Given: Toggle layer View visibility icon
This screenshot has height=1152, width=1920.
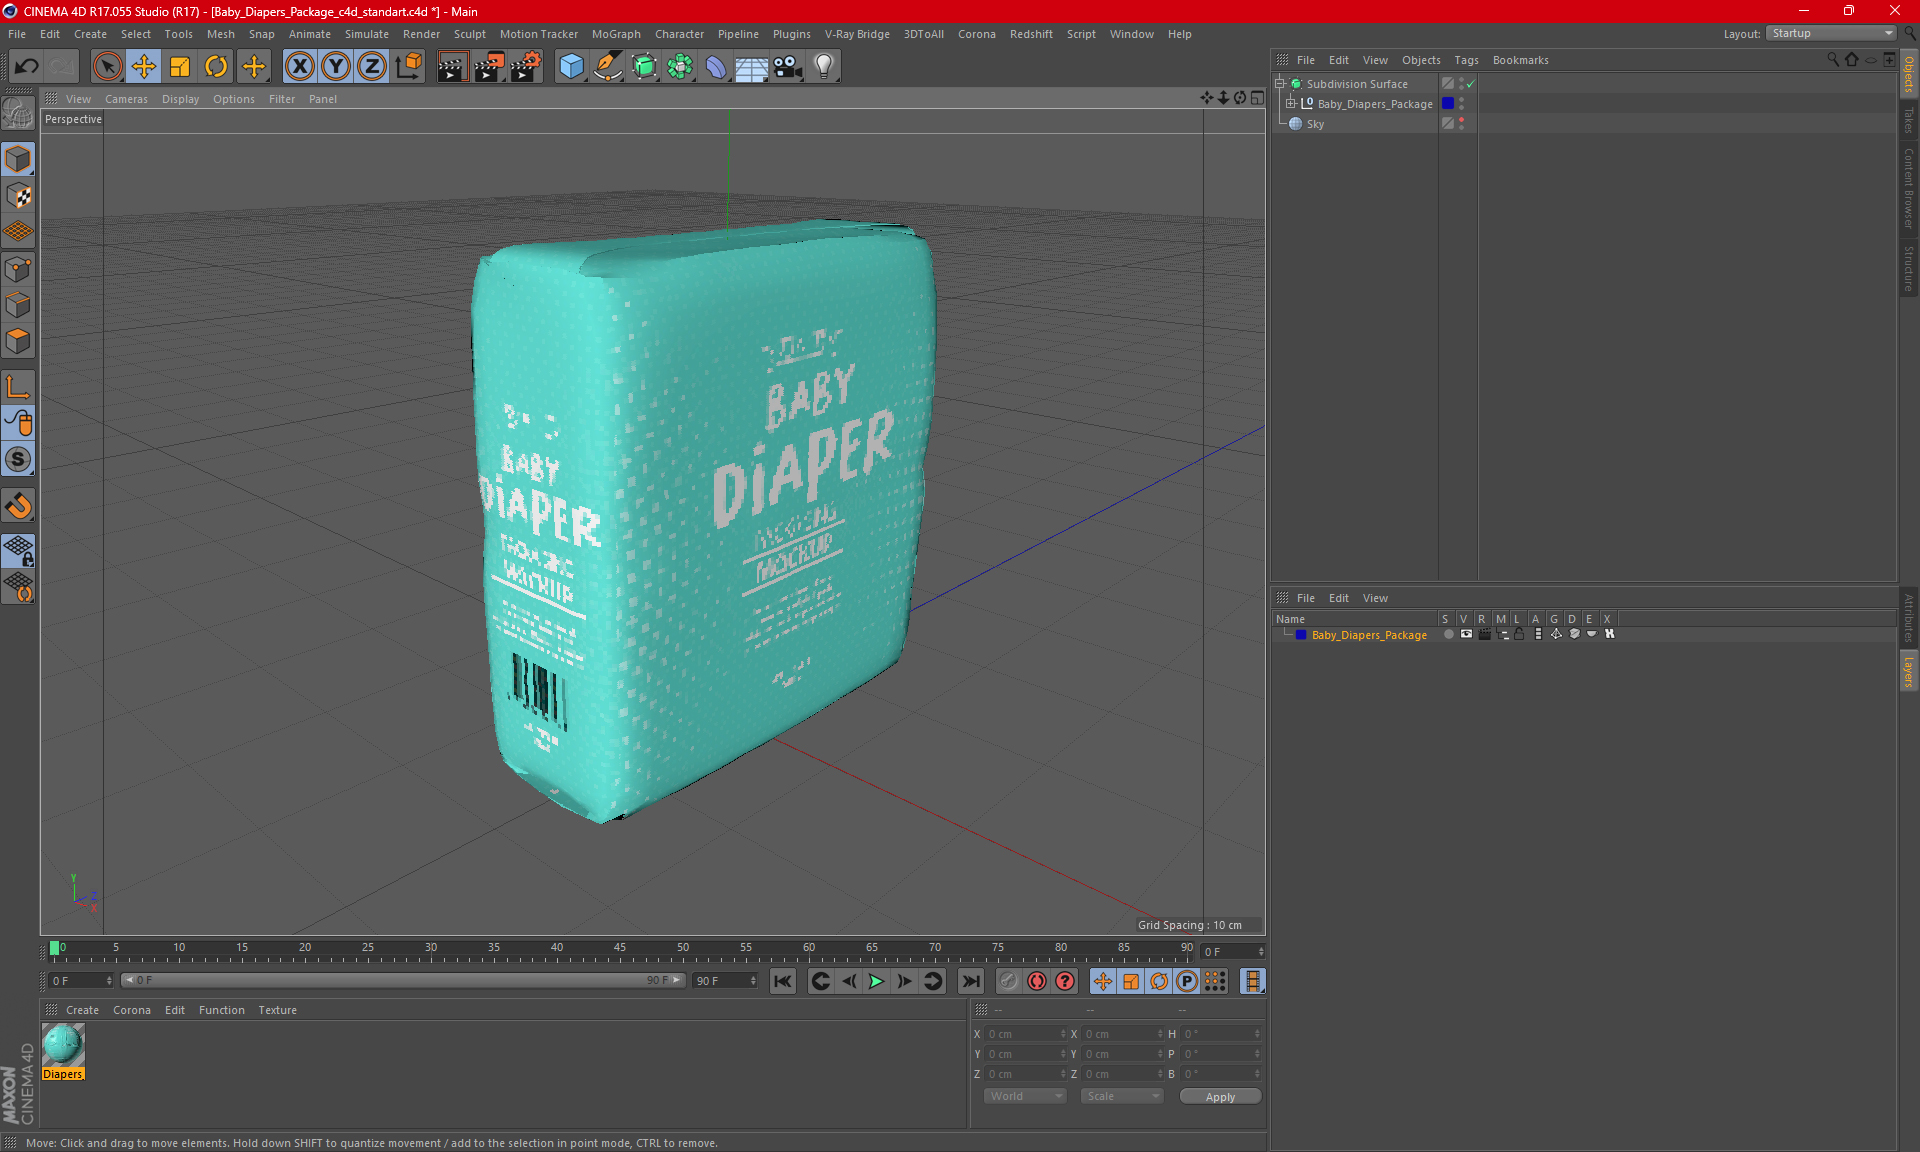Looking at the screenshot, I should (1466, 634).
